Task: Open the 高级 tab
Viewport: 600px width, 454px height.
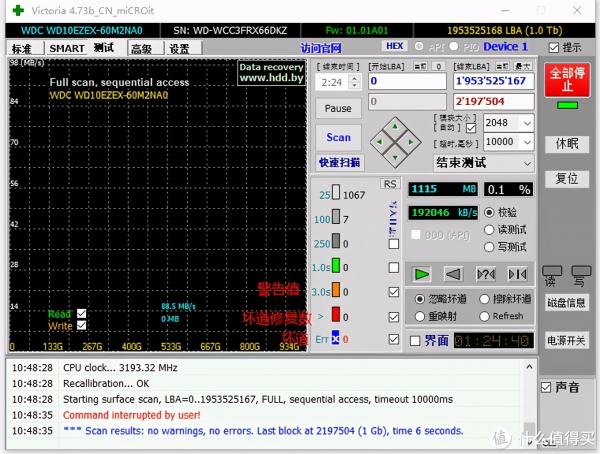Action: (141, 48)
